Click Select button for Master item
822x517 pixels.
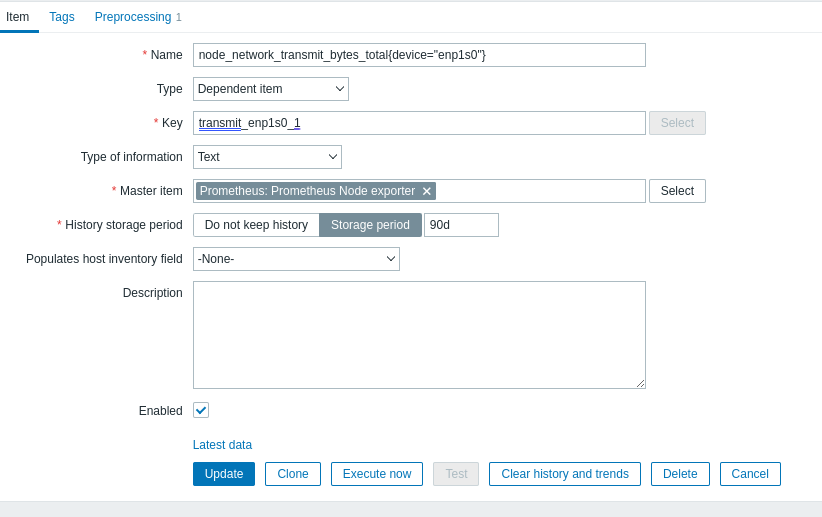(x=677, y=191)
